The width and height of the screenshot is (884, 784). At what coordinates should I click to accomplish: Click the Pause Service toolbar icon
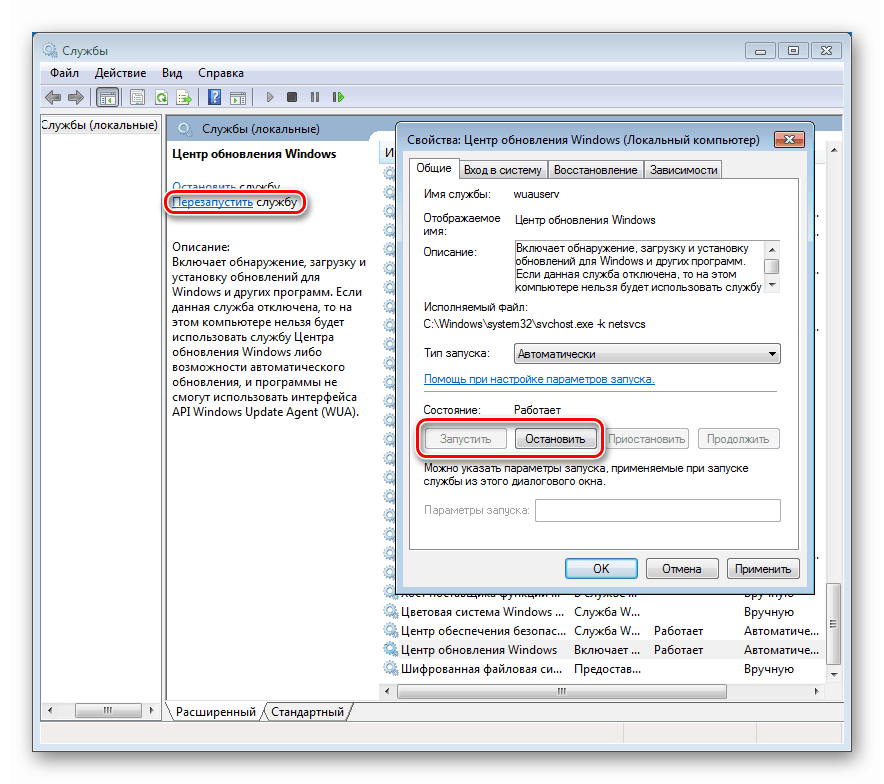(315, 96)
